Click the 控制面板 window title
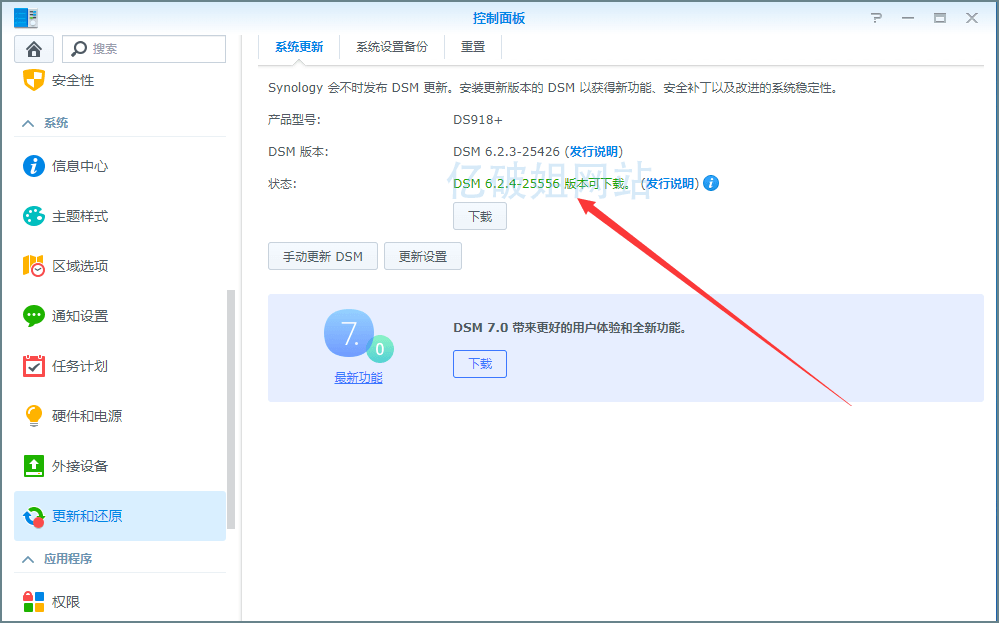The image size is (999, 623). coord(499,18)
